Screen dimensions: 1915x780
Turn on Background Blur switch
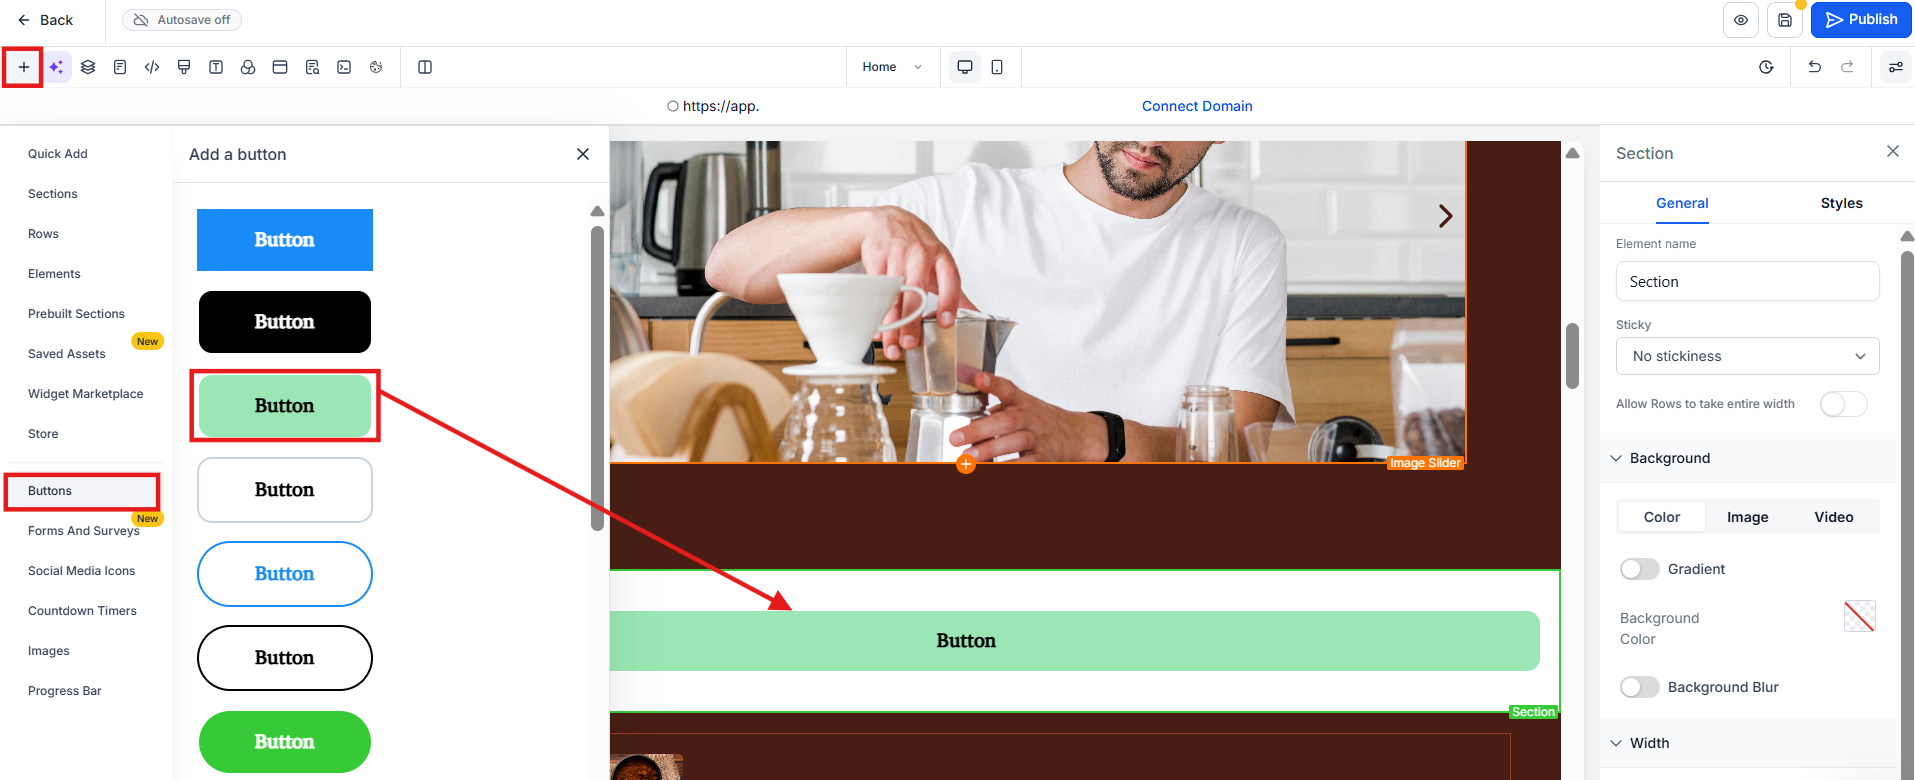[1639, 687]
